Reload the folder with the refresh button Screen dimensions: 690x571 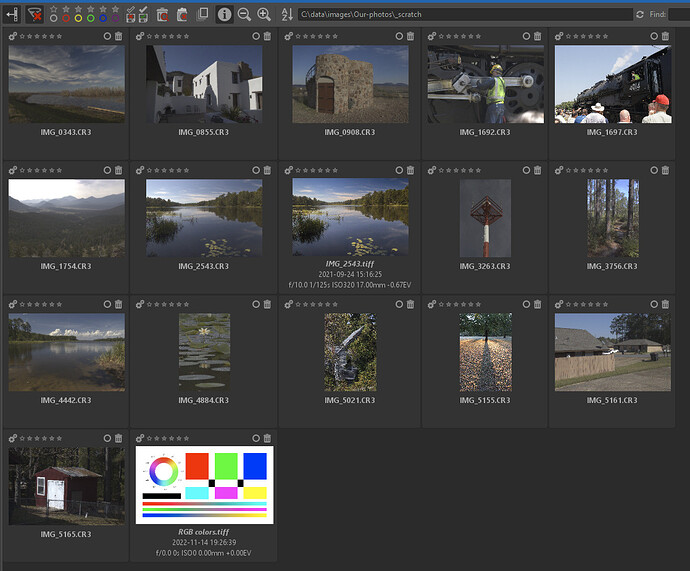(640, 14)
